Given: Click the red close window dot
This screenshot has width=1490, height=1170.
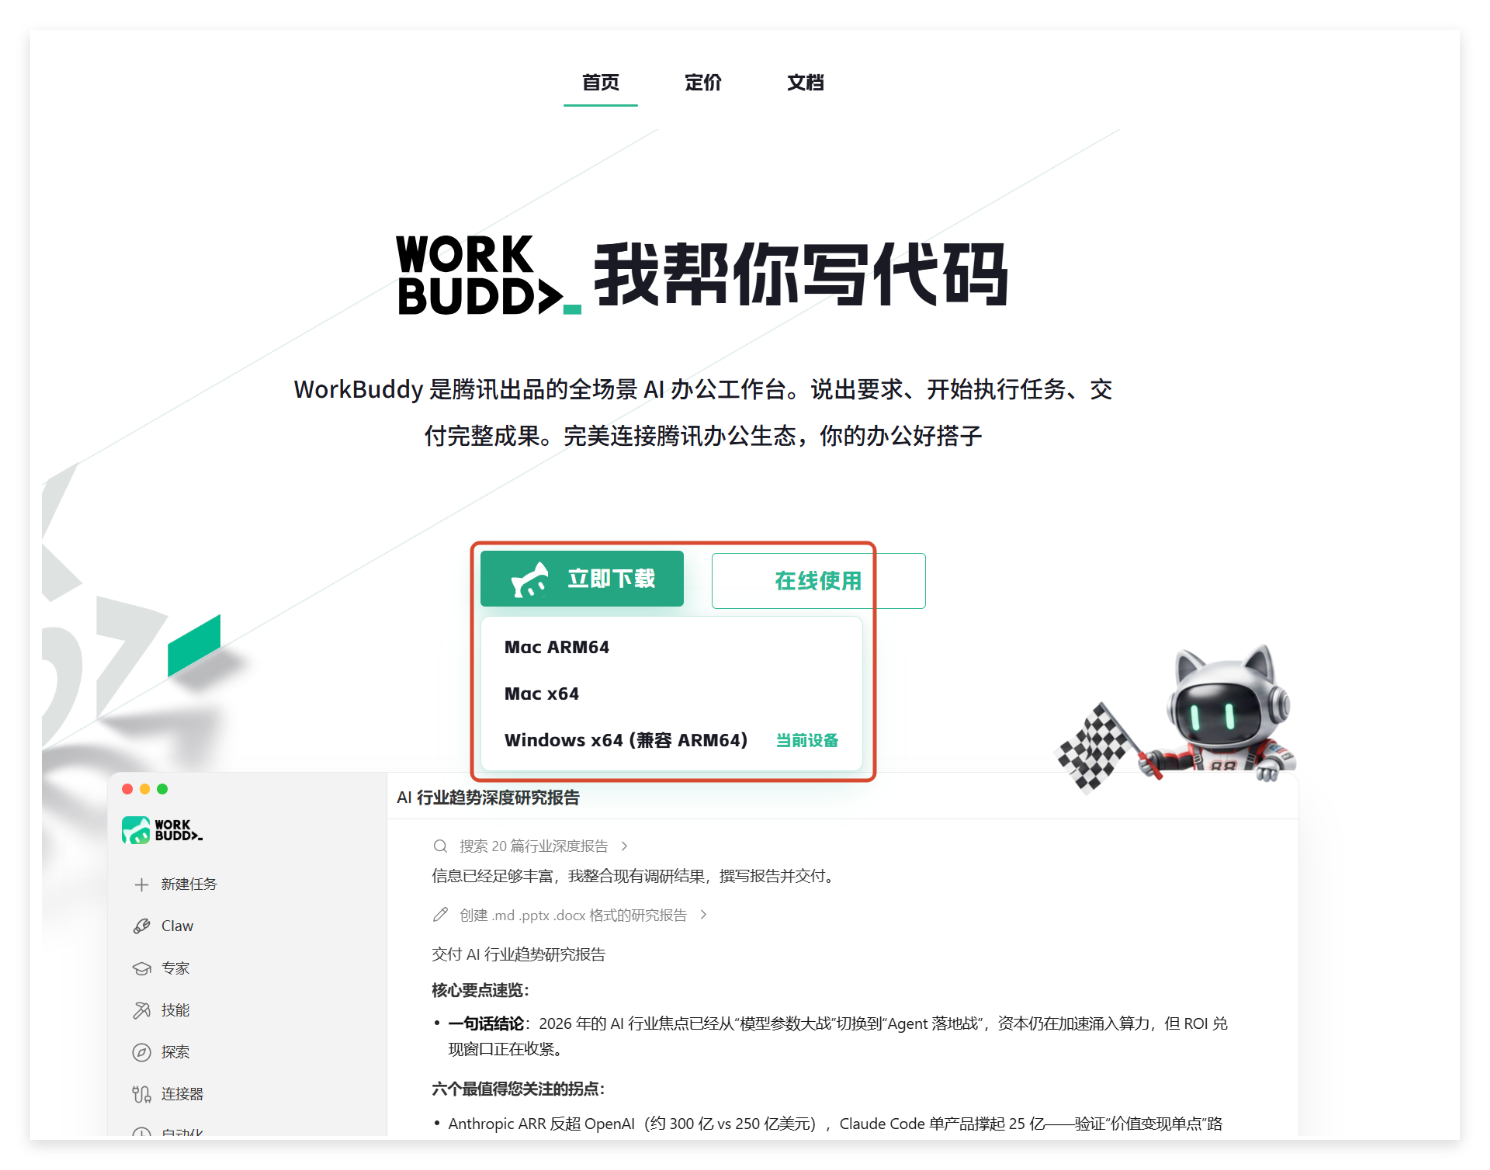Looking at the screenshot, I should click(127, 789).
